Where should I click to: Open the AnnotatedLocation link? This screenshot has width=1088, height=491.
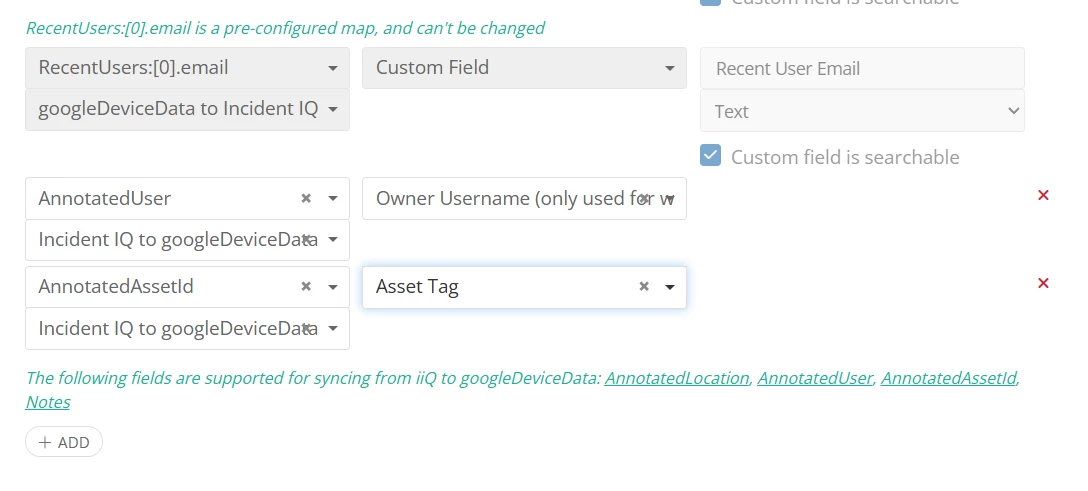tap(676, 378)
